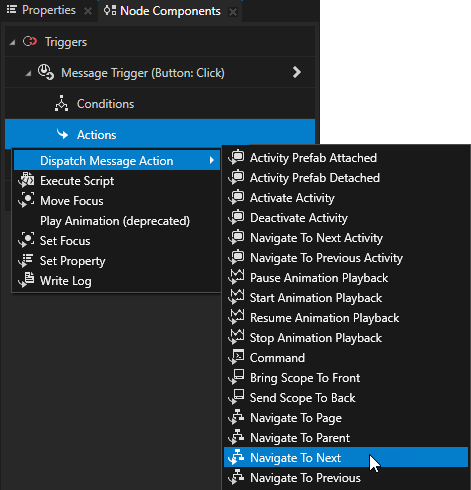The image size is (471, 490).
Task: Click the Execute Script icon
Action: 26,180
